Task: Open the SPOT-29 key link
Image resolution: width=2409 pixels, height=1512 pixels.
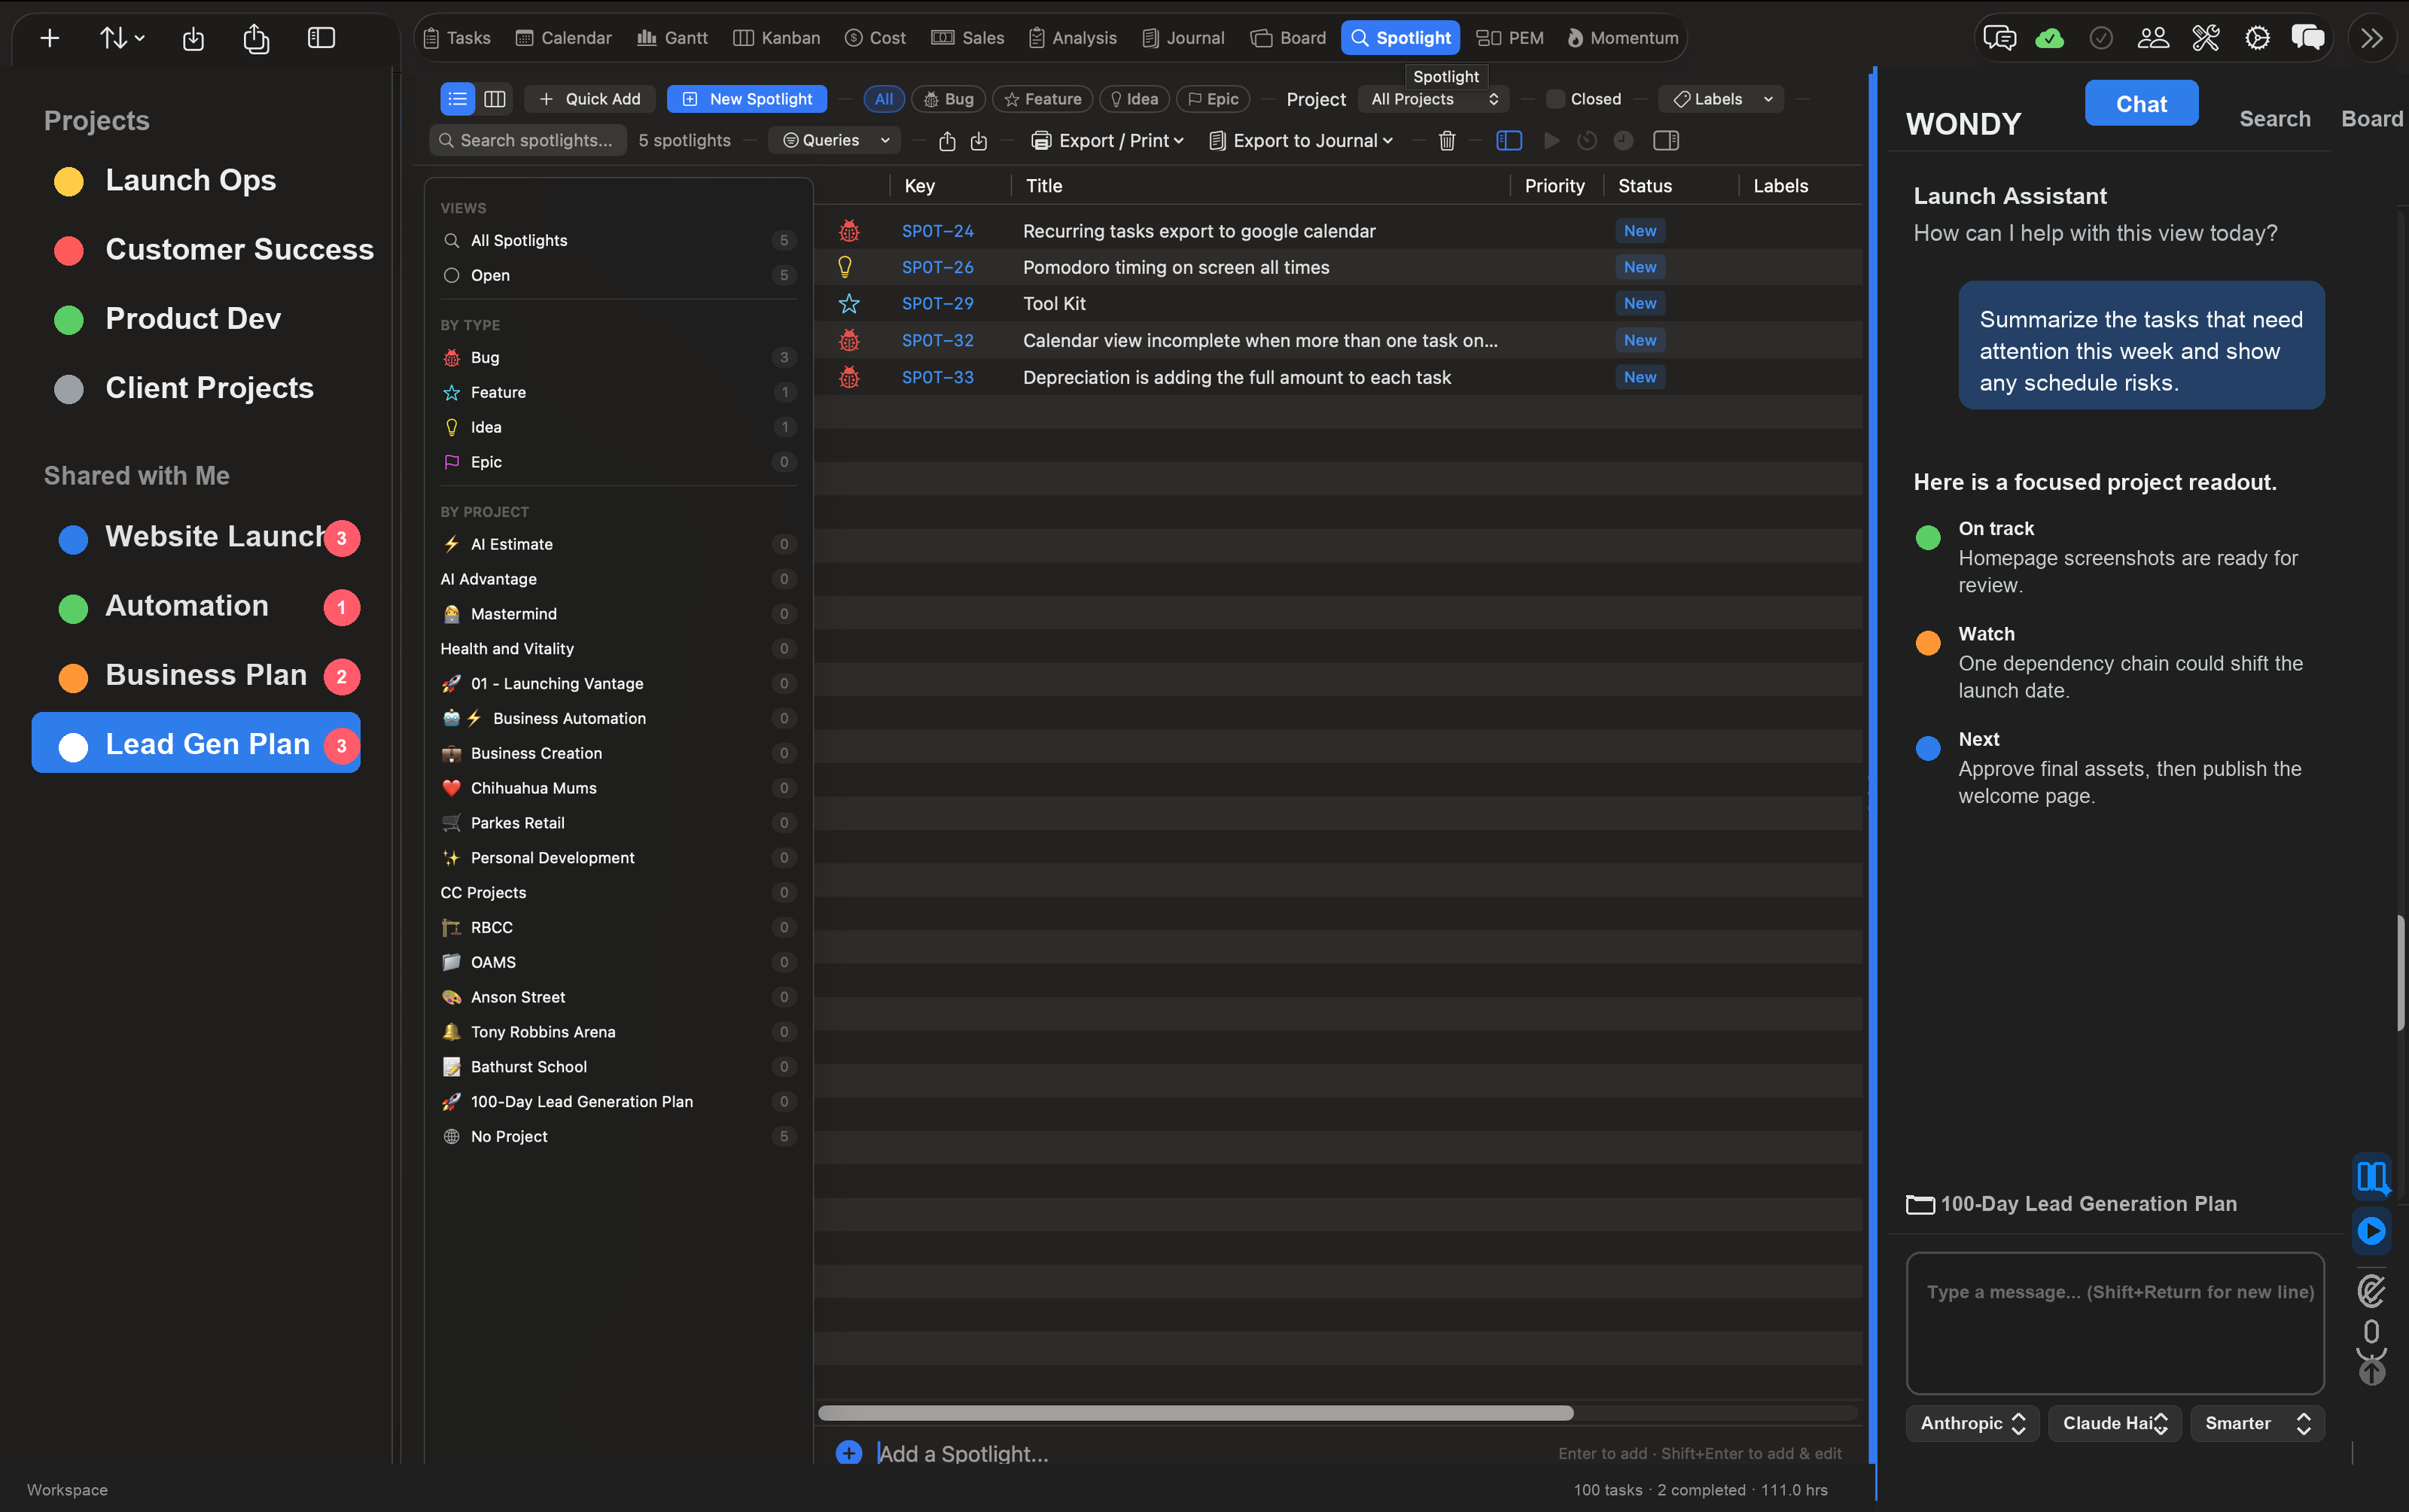Action: pyautogui.click(x=937, y=303)
